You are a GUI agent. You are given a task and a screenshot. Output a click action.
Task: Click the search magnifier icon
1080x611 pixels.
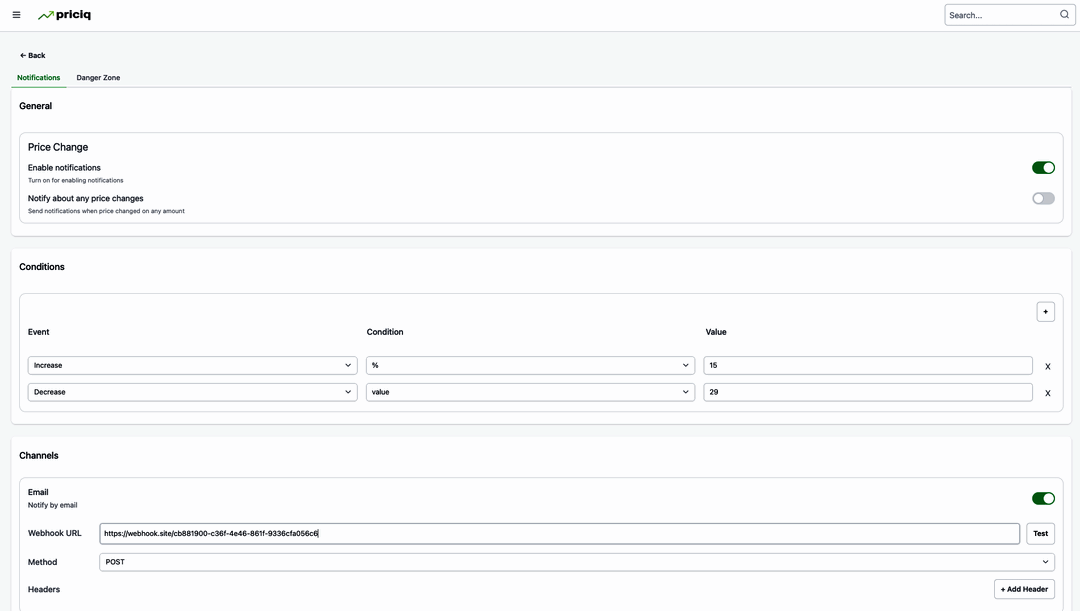[x=1064, y=15]
